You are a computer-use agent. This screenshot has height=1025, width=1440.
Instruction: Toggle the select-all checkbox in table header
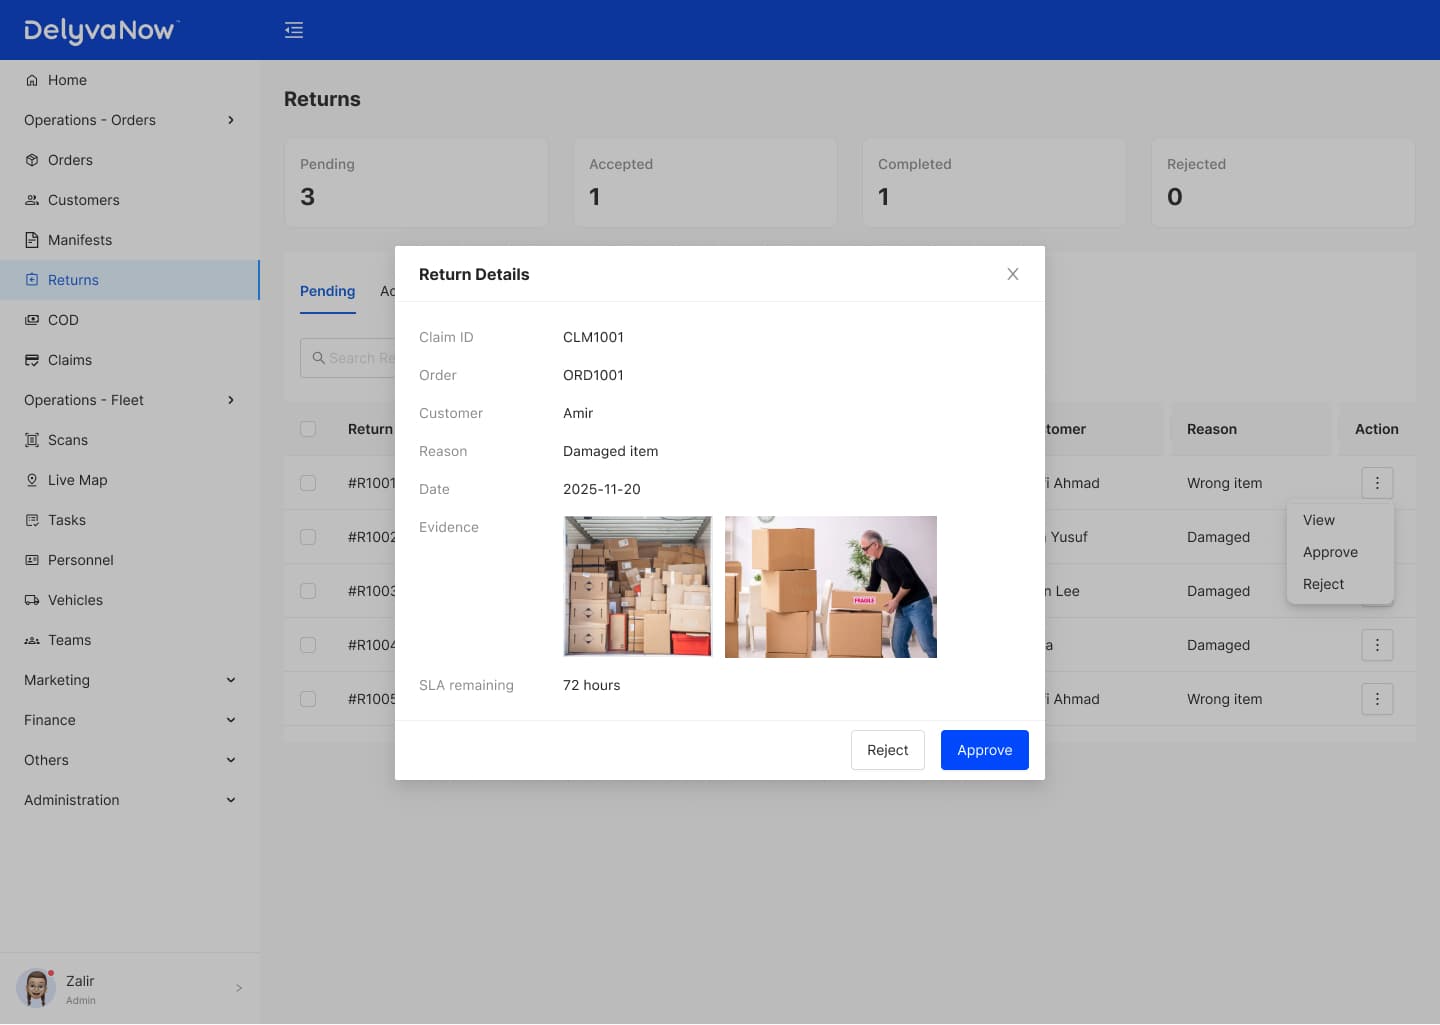pos(308,429)
